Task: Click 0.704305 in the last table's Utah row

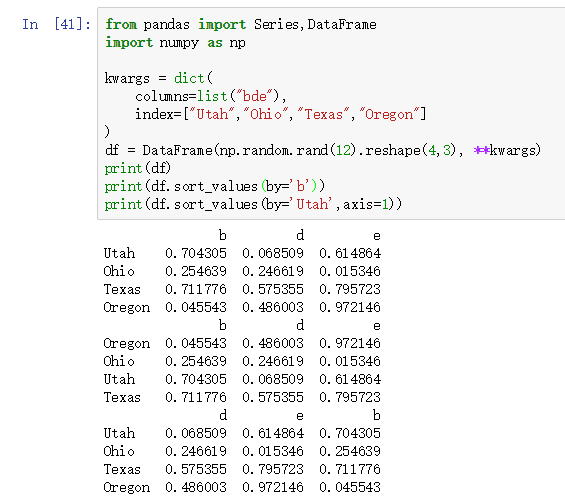Action: click(x=350, y=433)
